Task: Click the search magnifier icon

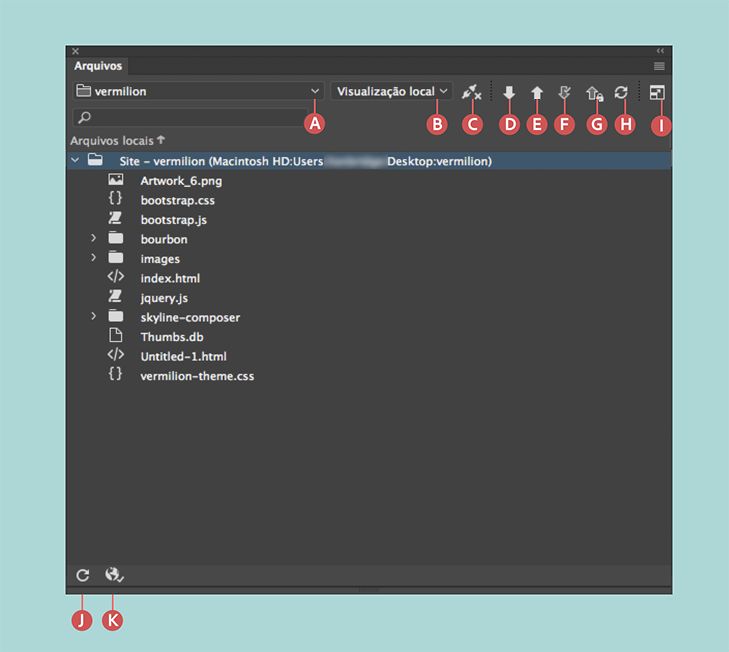Action: 85,117
